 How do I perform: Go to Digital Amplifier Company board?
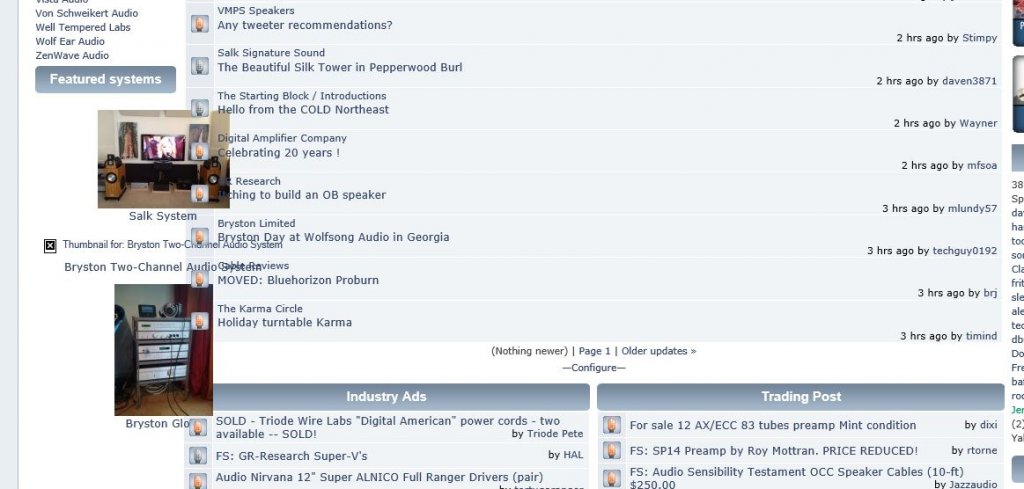pyautogui.click(x=282, y=138)
